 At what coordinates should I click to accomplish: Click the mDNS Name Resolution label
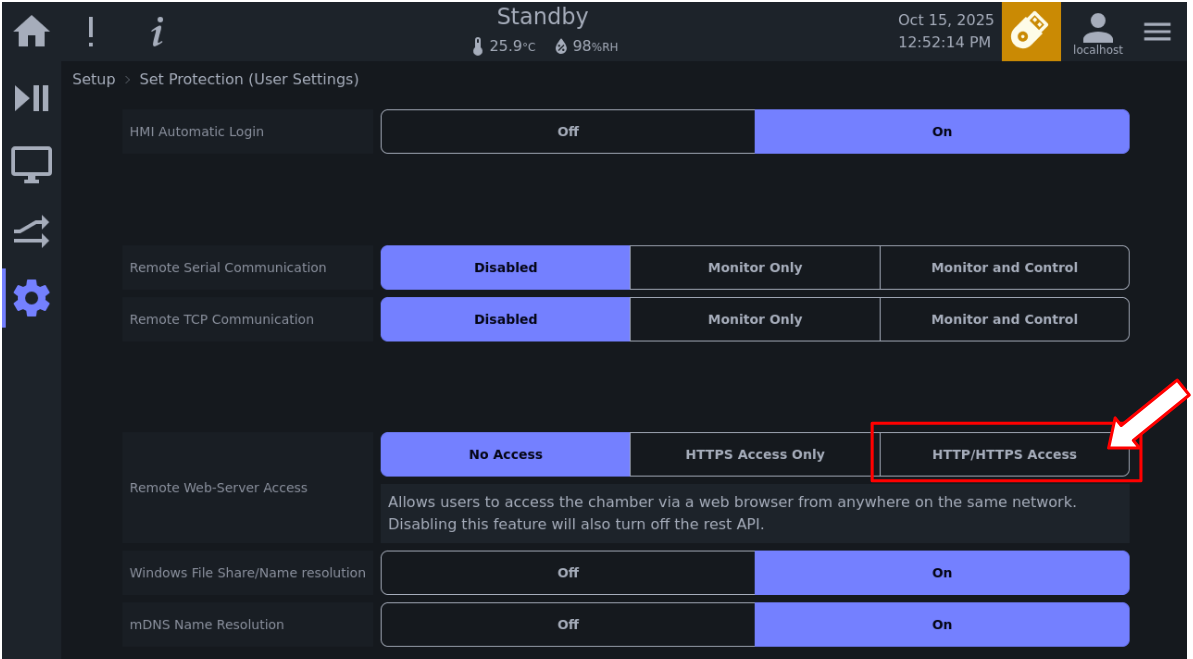click(x=206, y=625)
